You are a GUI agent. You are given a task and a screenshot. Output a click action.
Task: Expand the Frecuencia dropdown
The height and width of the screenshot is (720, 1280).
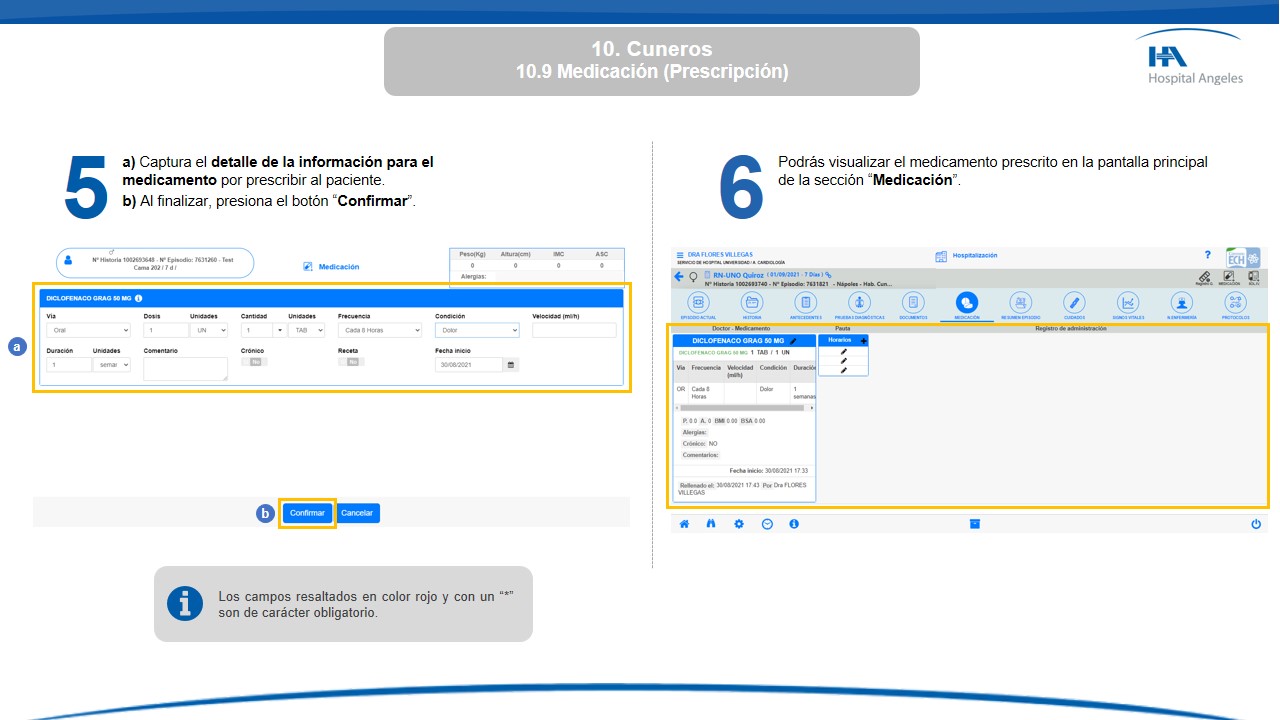click(379, 330)
